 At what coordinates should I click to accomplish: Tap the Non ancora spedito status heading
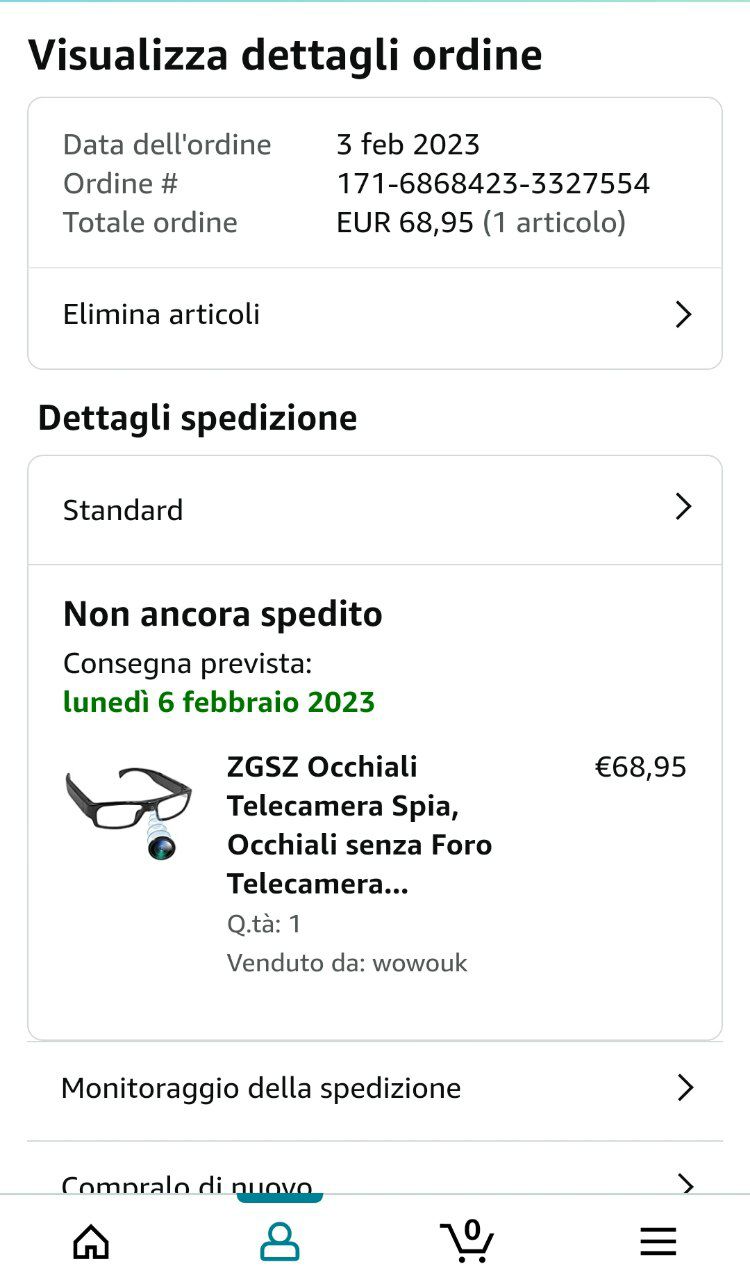coord(223,614)
